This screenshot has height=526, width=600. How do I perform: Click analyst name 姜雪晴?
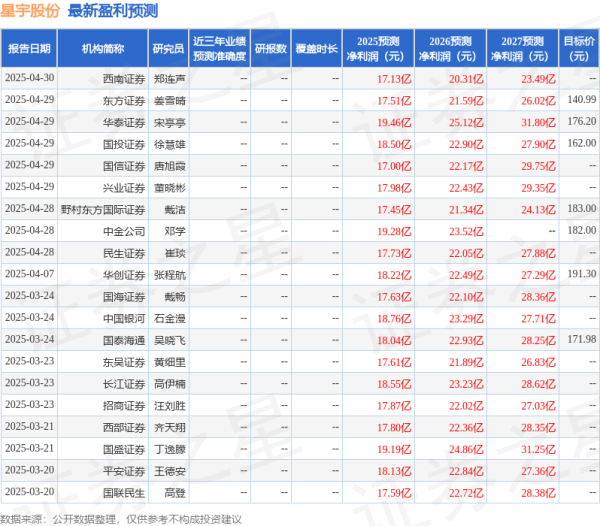coord(170,99)
